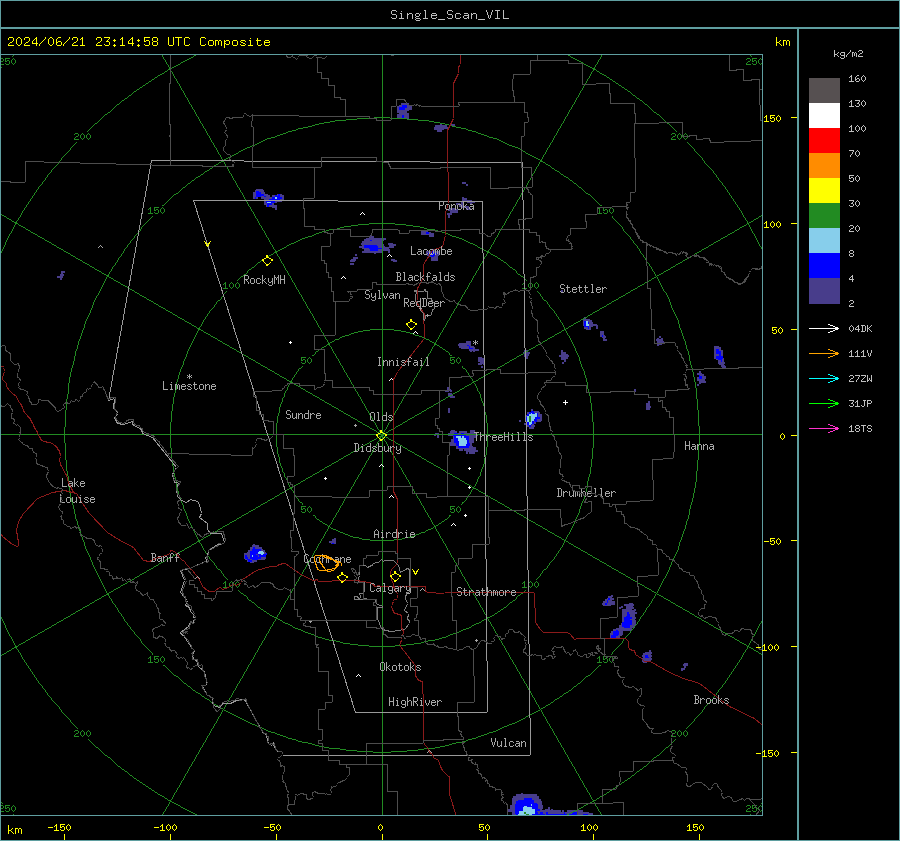Image resolution: width=900 pixels, height=841 pixels.
Task: Click the Limestone label
Action: coord(189,386)
